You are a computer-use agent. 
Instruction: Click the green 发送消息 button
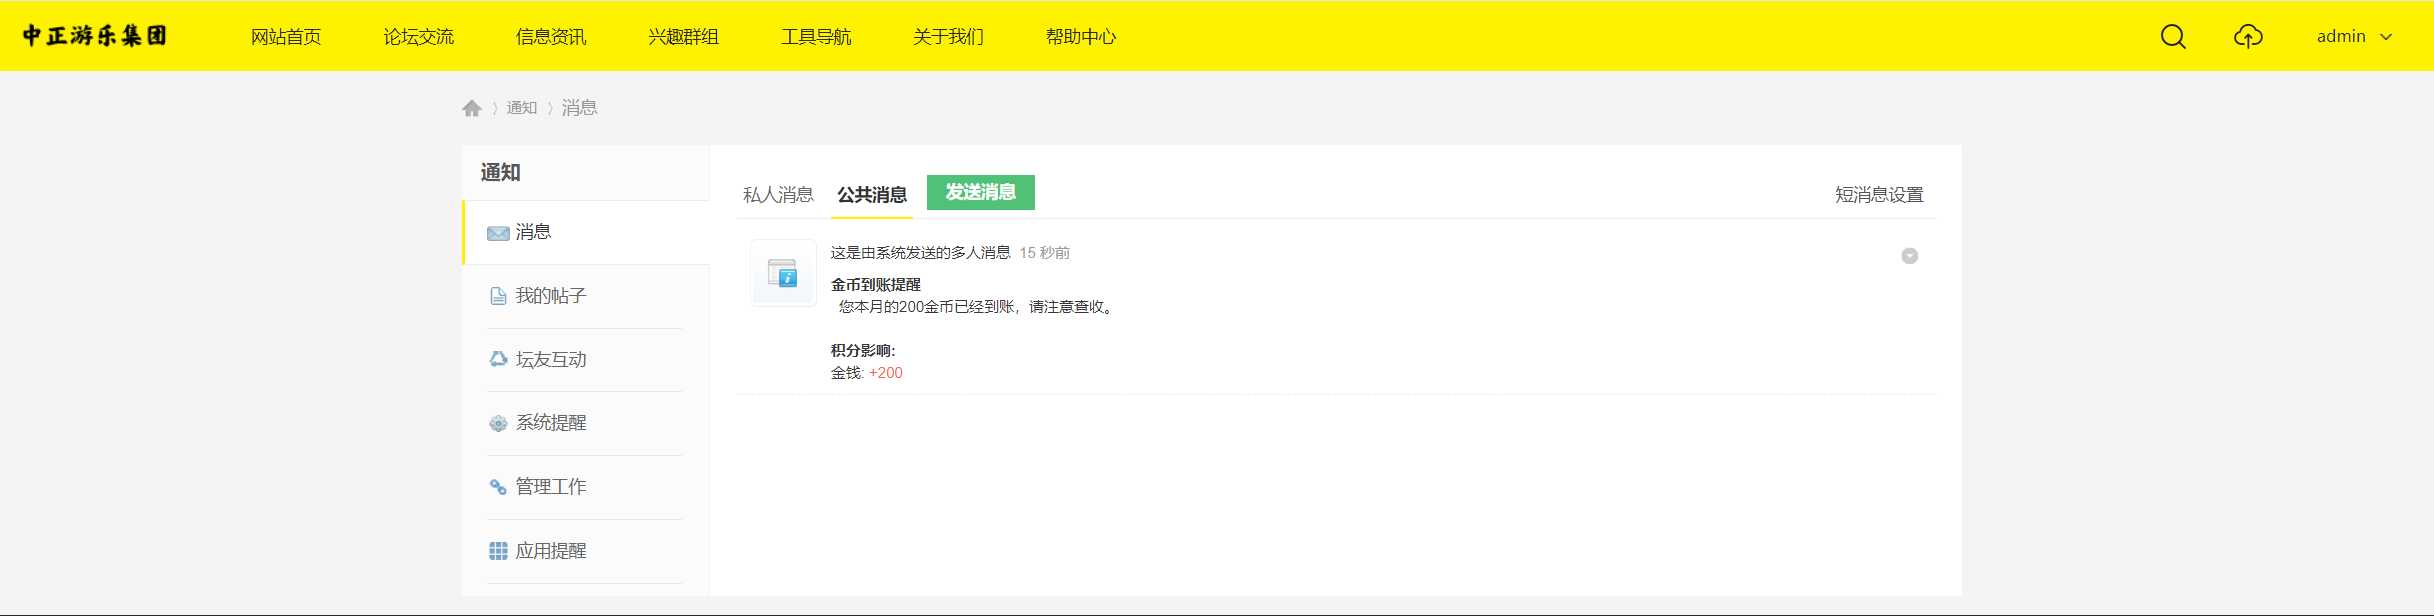(981, 192)
